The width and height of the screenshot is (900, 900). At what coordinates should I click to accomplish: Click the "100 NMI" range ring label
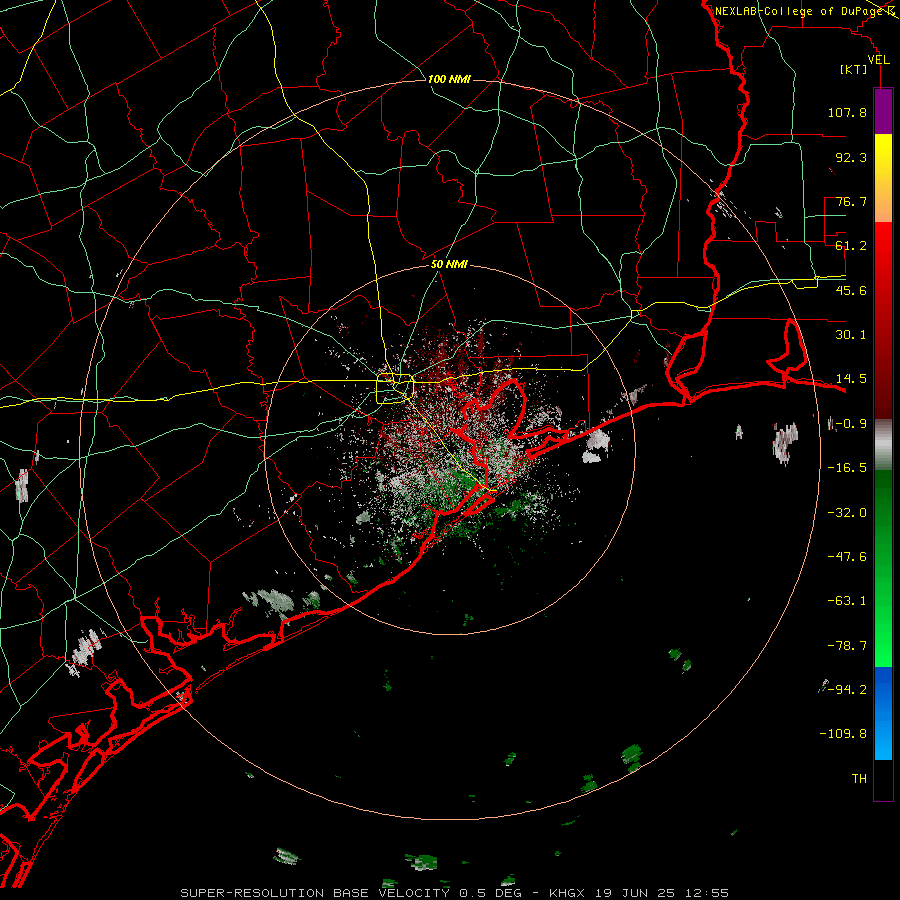[x=449, y=79]
